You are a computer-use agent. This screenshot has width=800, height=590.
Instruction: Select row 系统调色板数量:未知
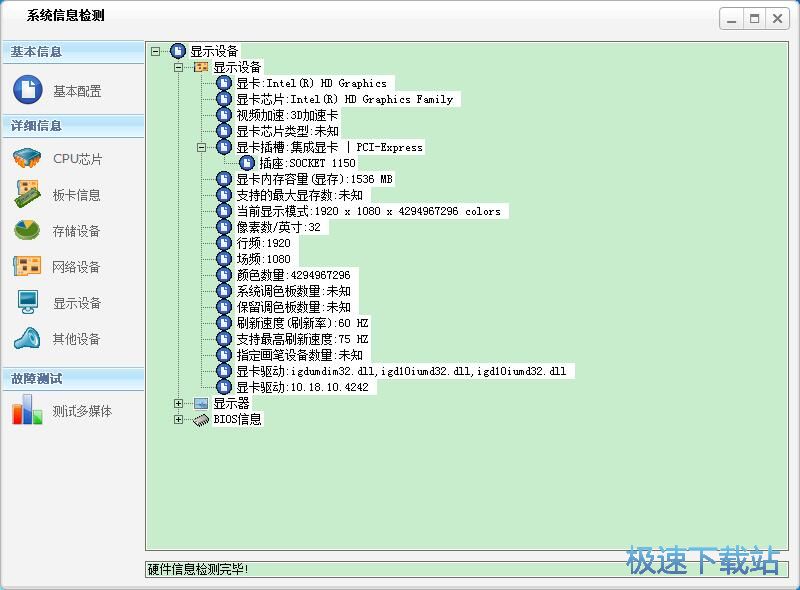[293, 291]
